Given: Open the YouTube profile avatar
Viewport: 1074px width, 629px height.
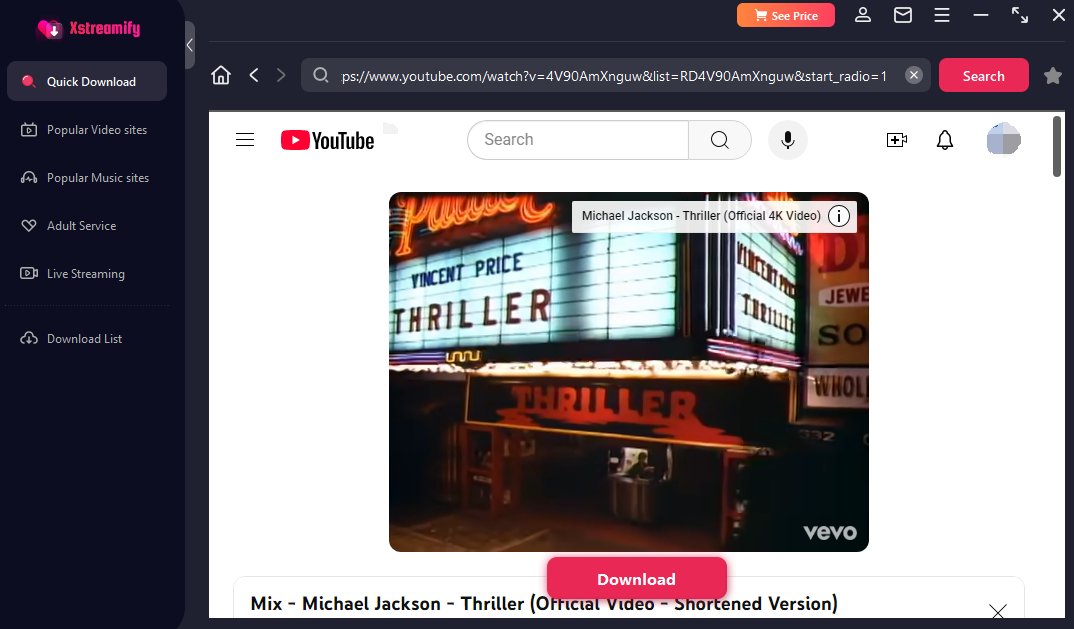Looking at the screenshot, I should click(1003, 140).
